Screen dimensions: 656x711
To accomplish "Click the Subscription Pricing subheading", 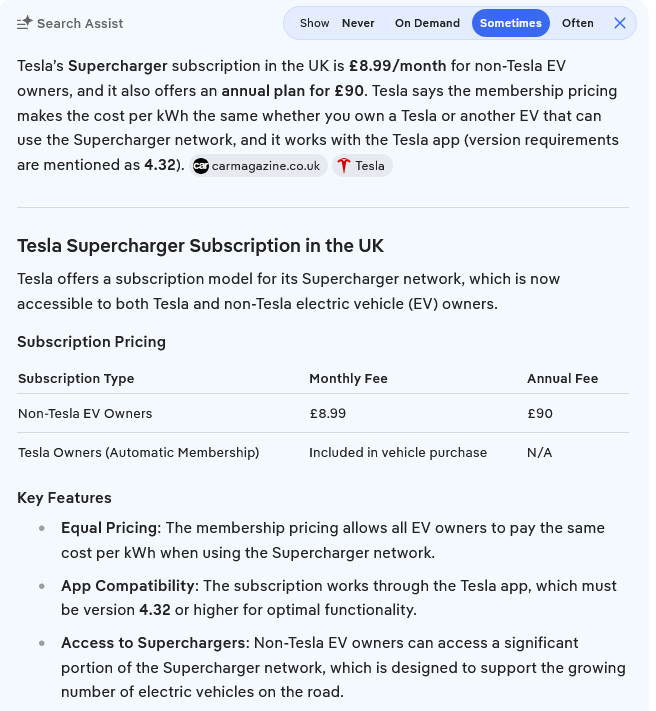I will pos(92,342).
